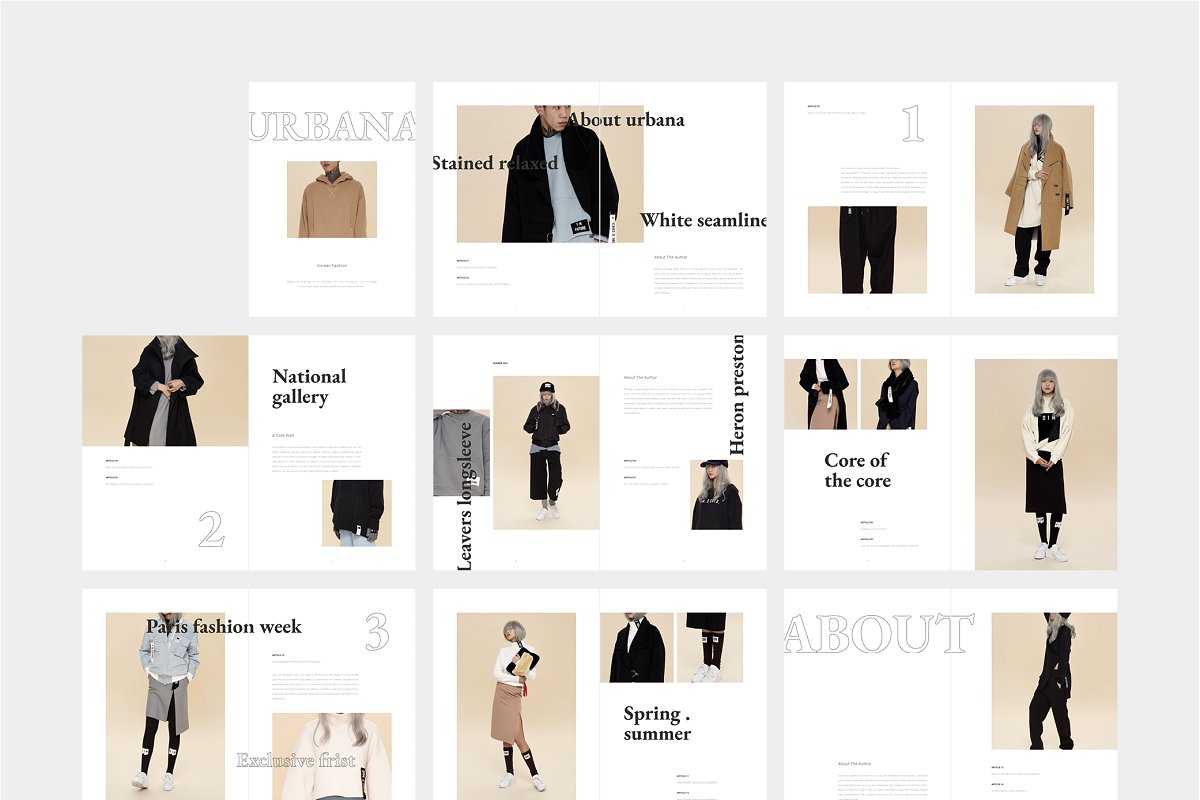Click the "National gallery" heading

(309, 387)
